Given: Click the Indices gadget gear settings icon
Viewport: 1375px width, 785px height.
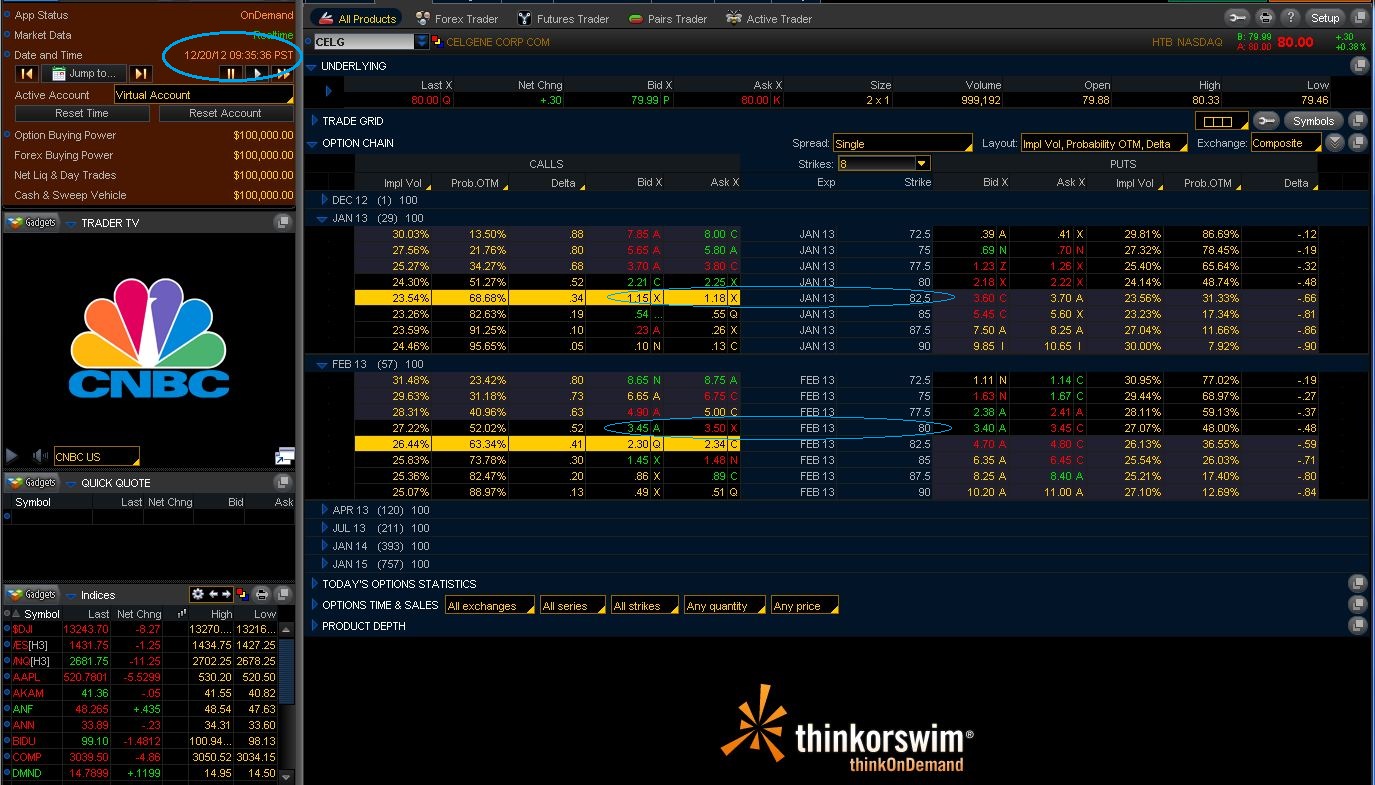Looking at the screenshot, I should click(198, 594).
